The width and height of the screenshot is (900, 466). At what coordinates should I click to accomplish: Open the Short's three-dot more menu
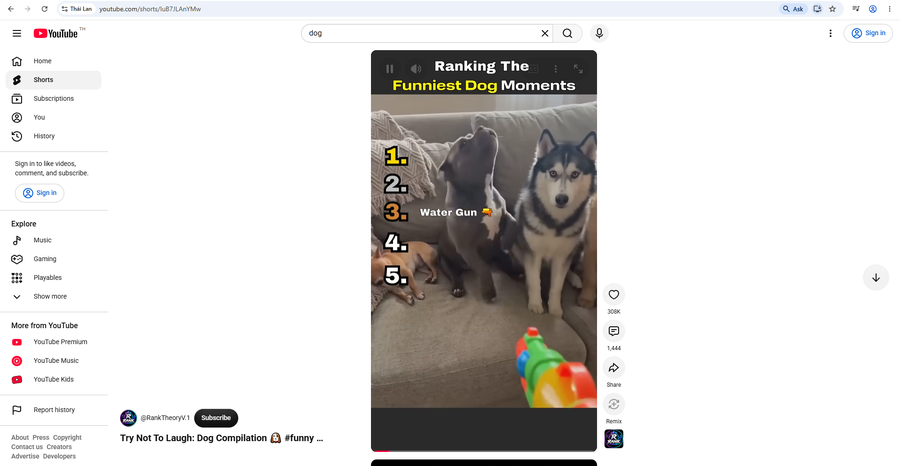pos(555,69)
